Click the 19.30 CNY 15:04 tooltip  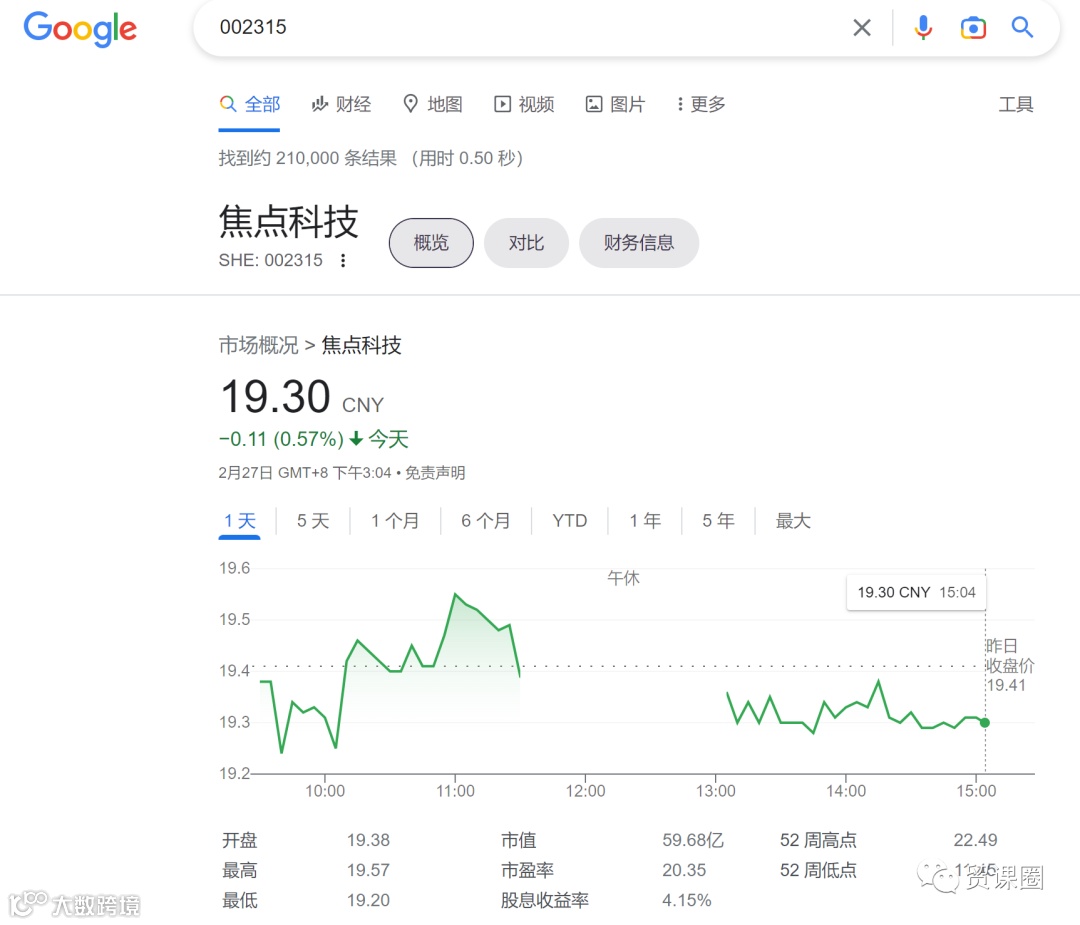click(916, 592)
